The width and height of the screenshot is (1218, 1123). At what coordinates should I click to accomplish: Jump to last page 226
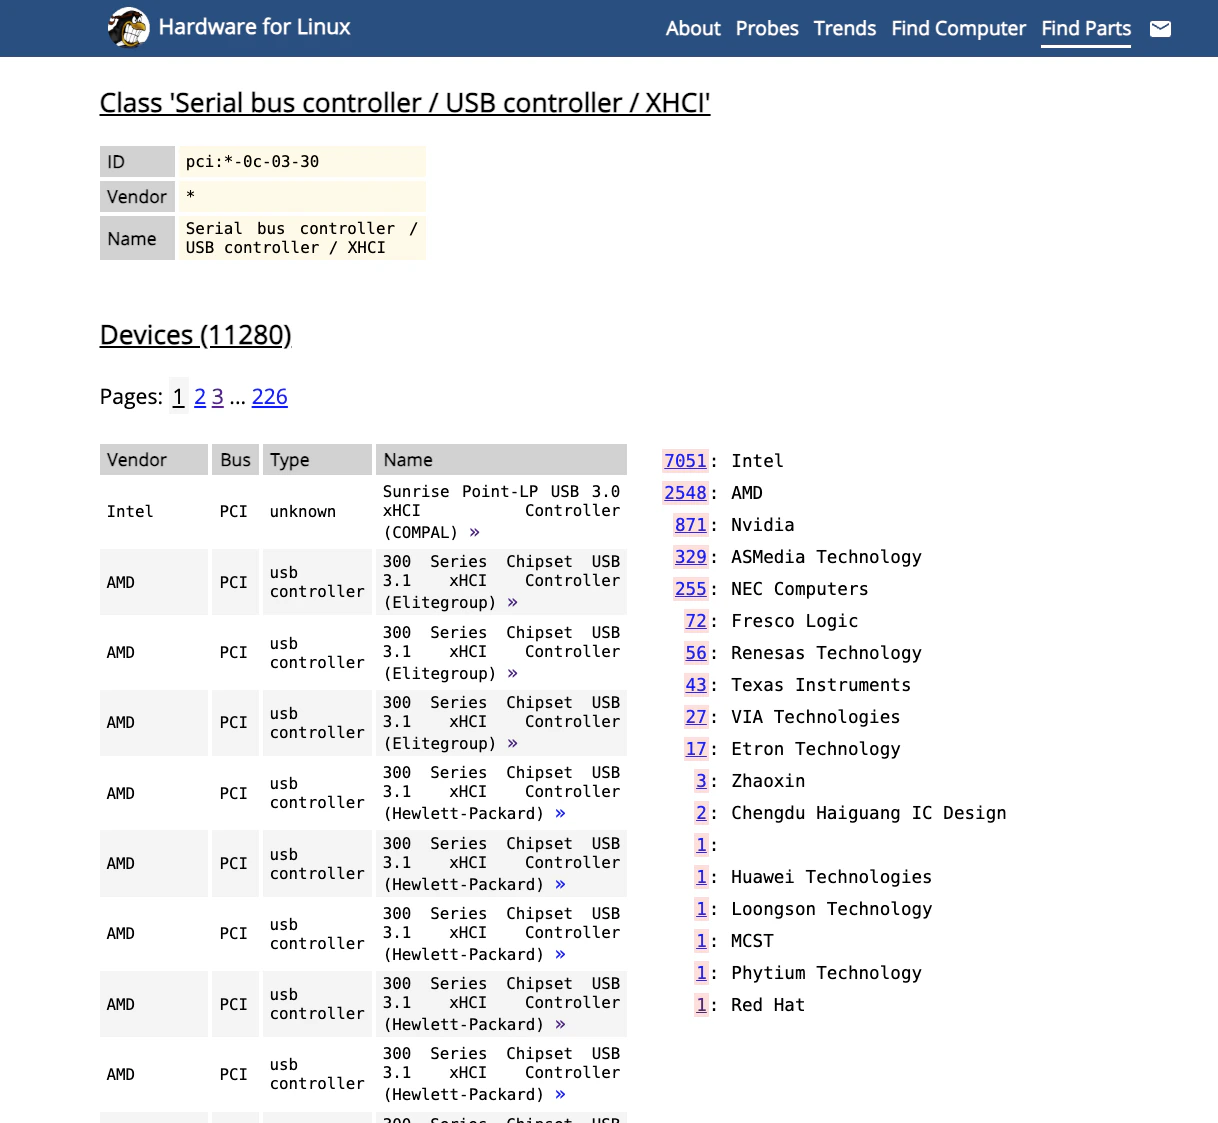(x=270, y=397)
